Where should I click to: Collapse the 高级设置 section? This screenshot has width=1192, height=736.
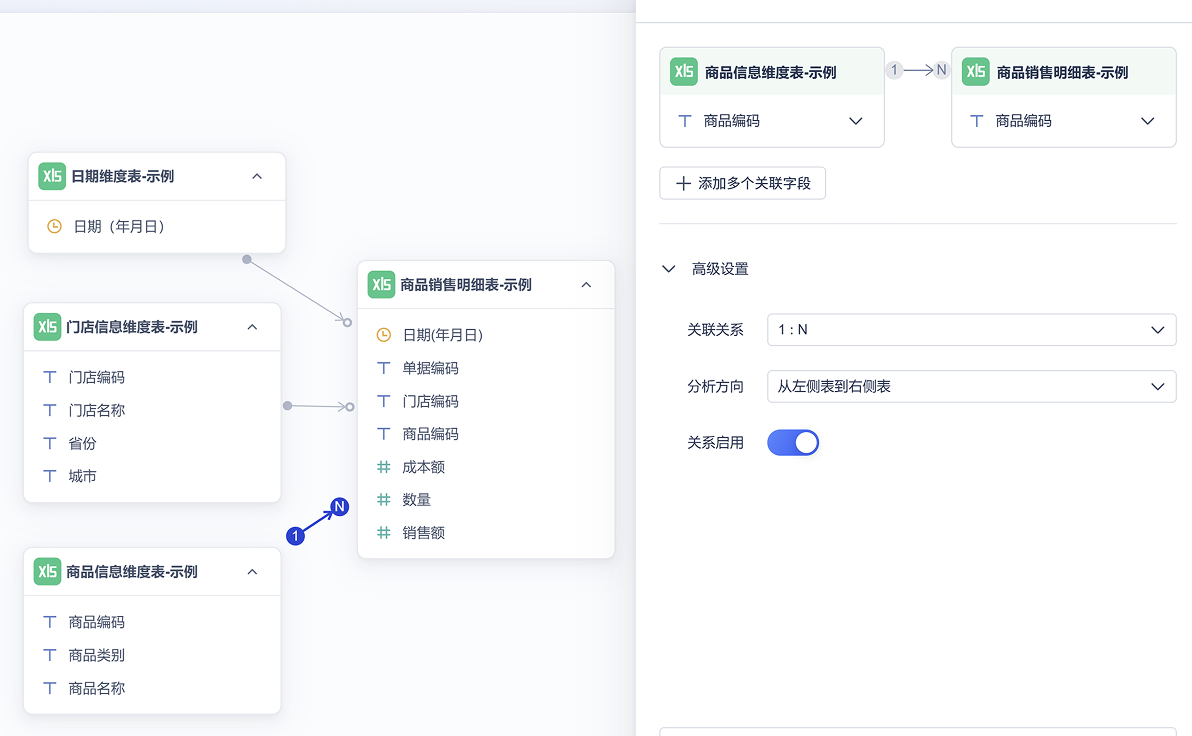tap(668, 268)
